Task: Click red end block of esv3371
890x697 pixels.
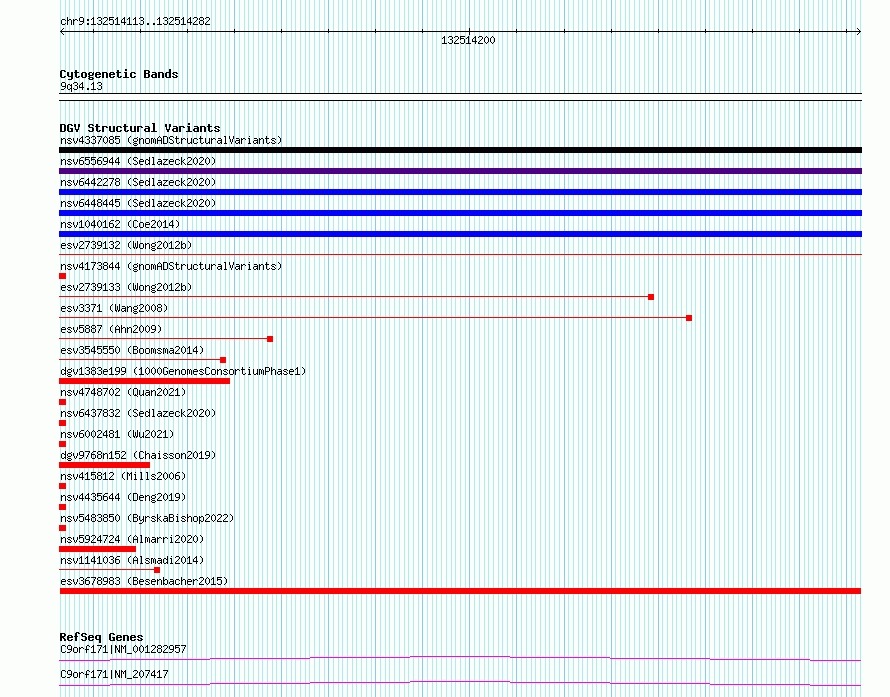Action: [689, 318]
